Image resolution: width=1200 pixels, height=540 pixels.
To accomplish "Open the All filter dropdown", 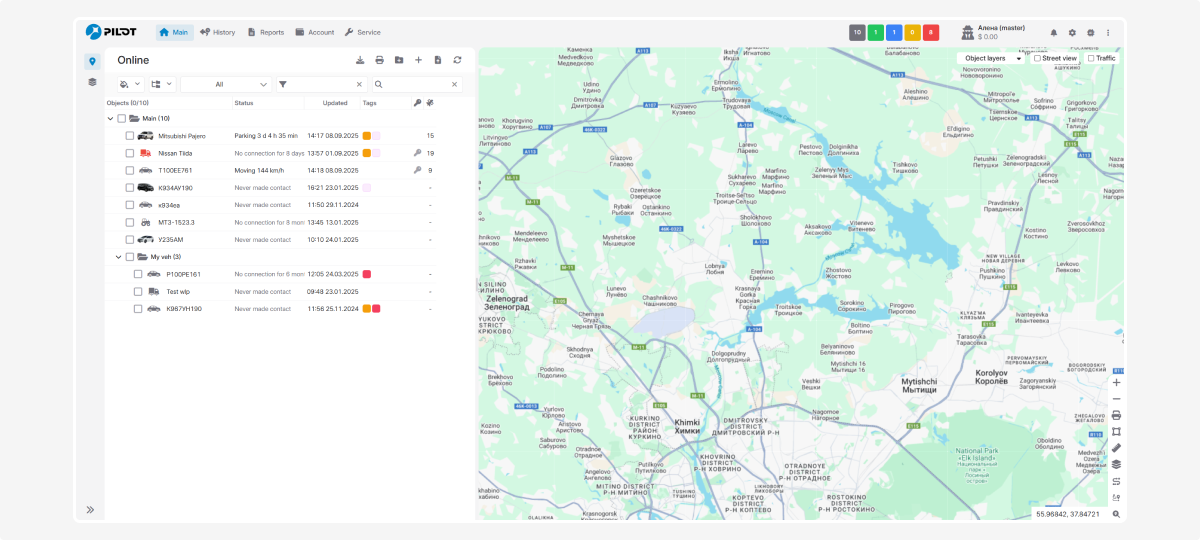I will (226, 84).
